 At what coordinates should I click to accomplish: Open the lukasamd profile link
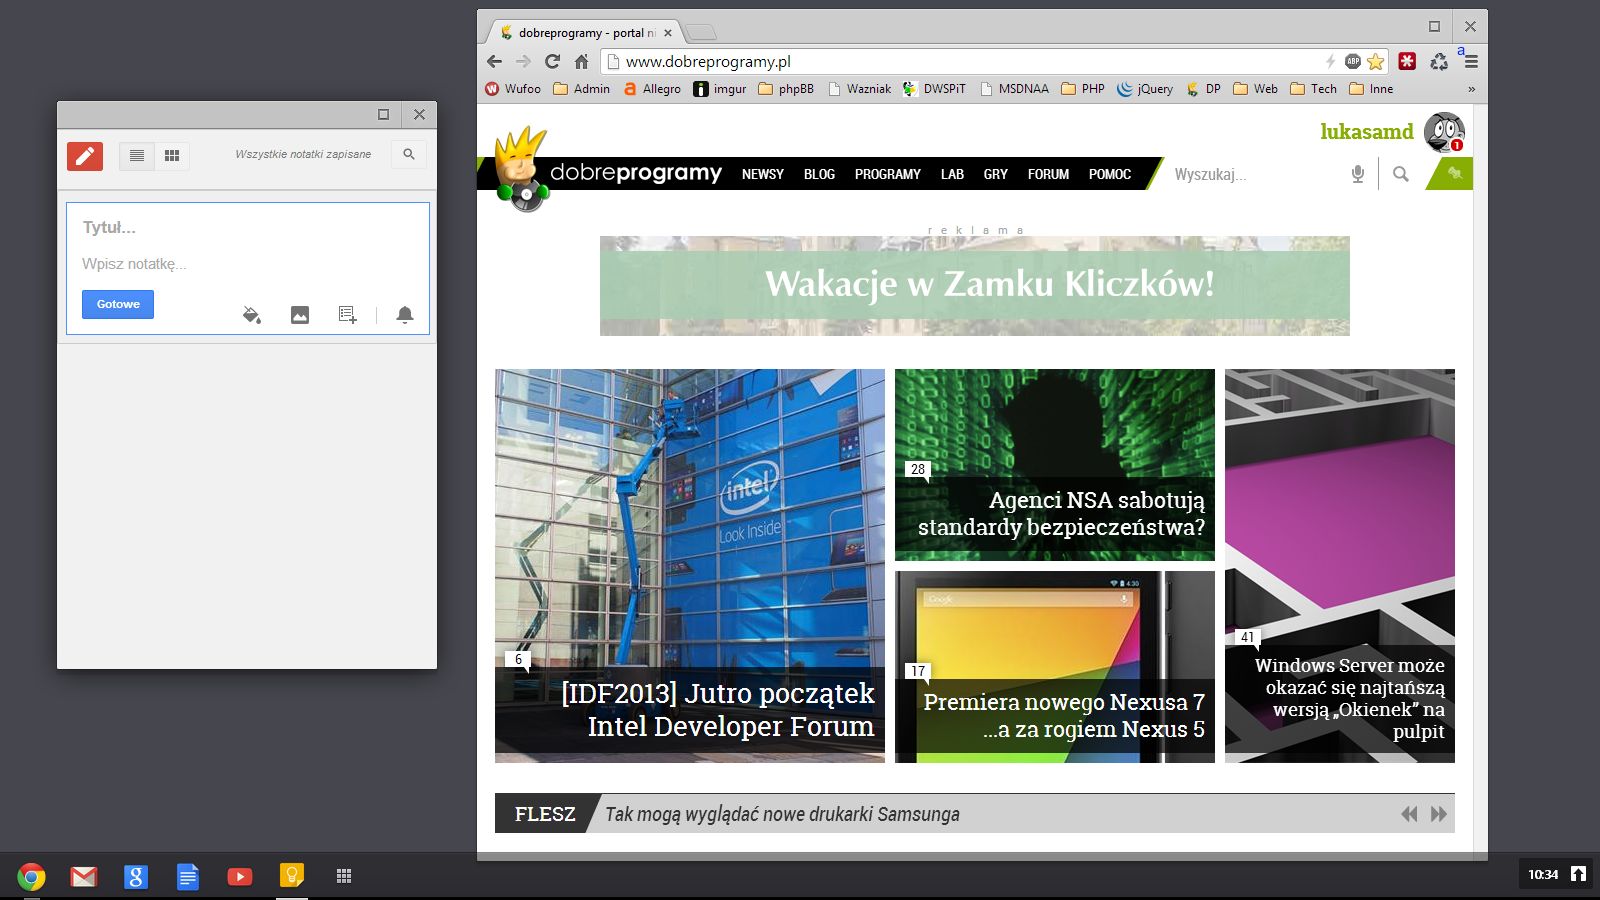1367,132
